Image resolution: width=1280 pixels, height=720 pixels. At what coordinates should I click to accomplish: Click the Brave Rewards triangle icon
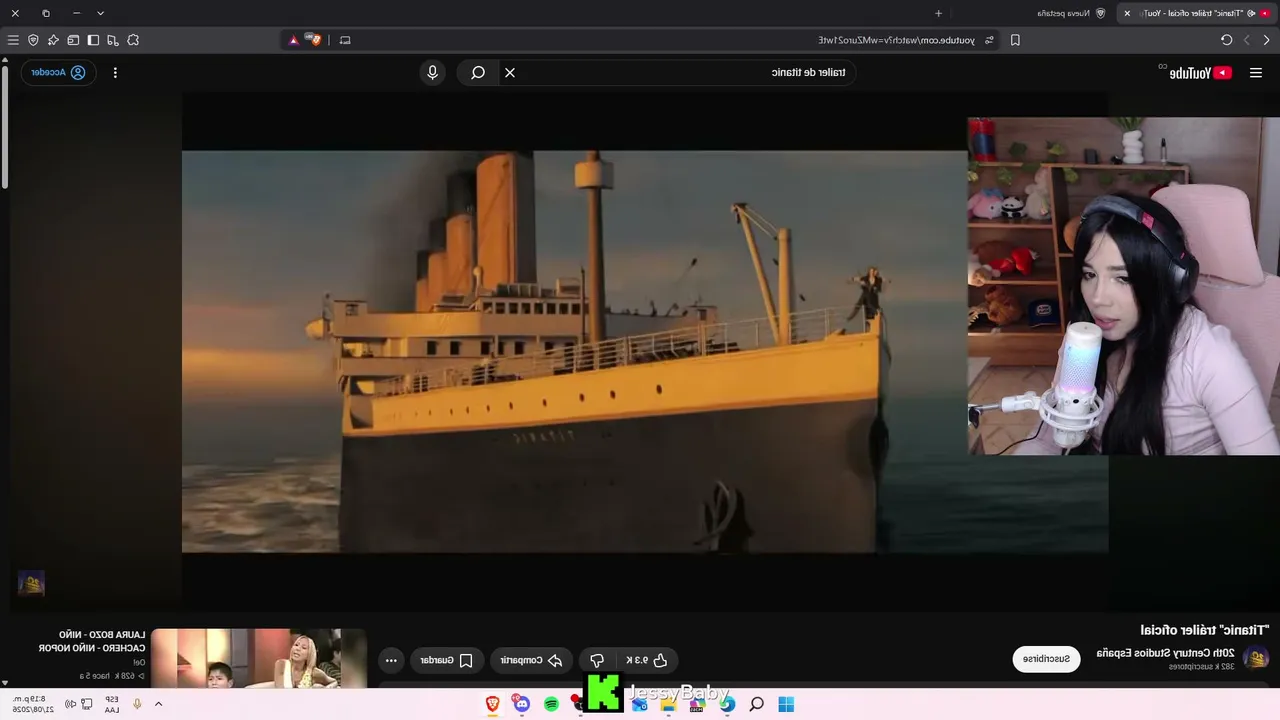(294, 40)
